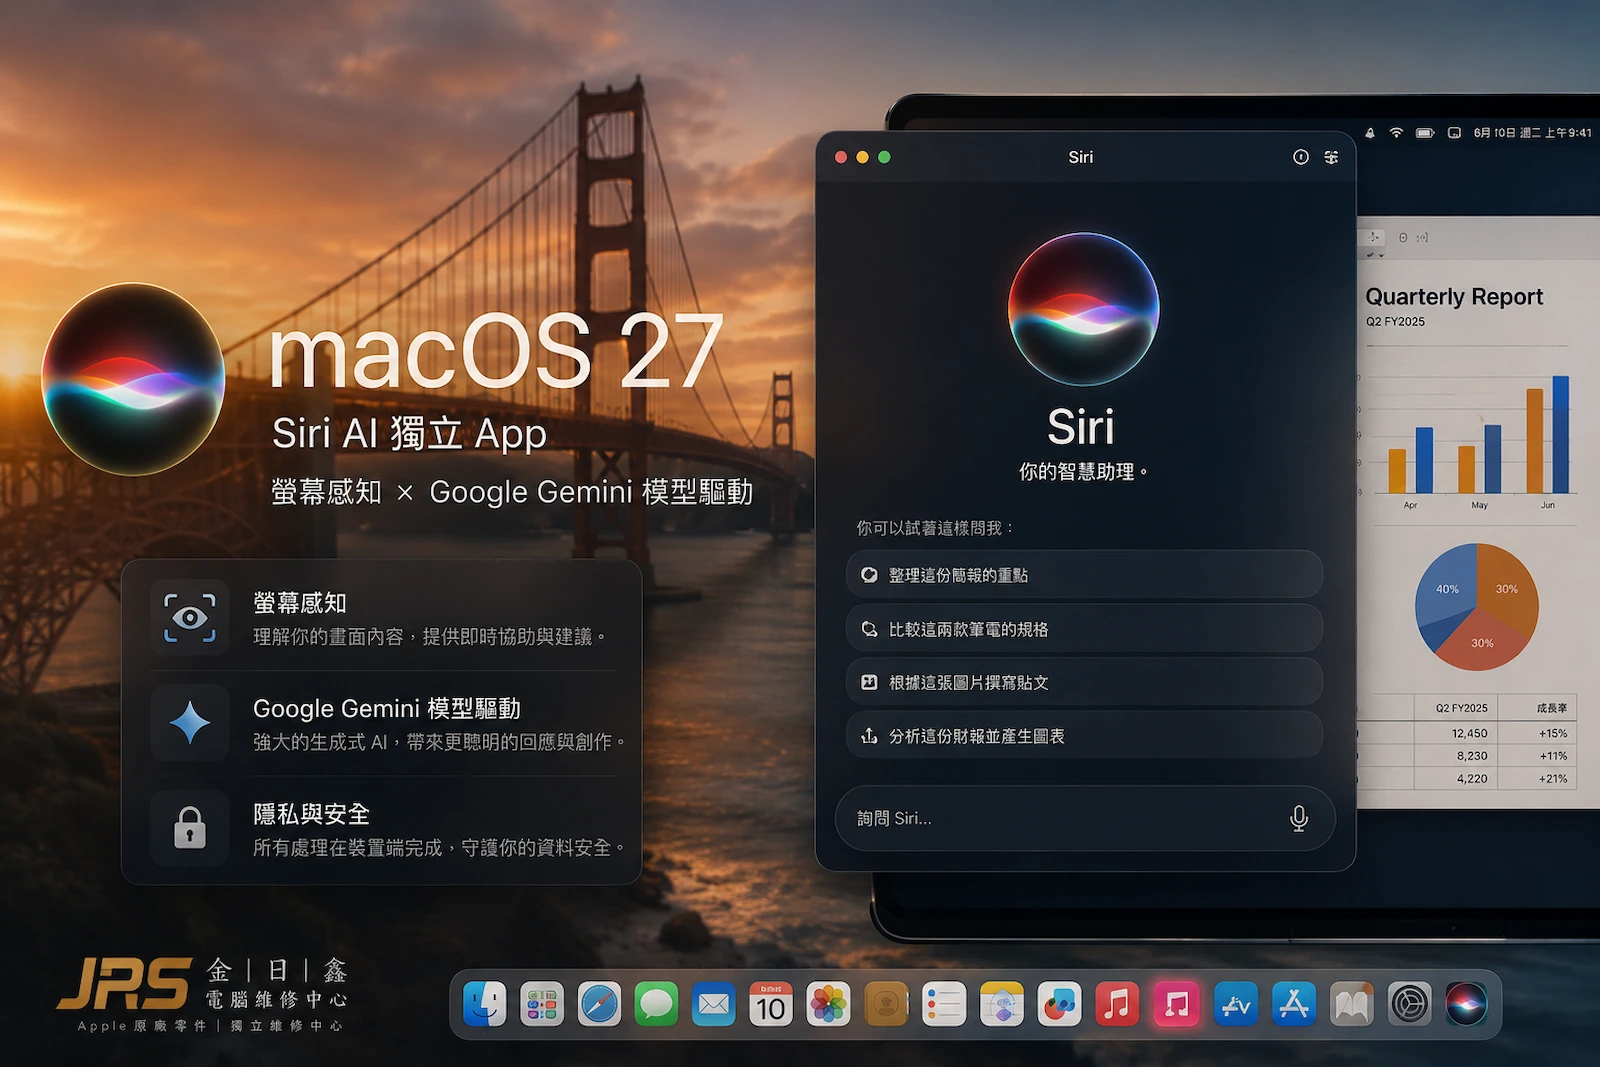
Task: Click the notification bell in menu bar
Action: click(1370, 133)
